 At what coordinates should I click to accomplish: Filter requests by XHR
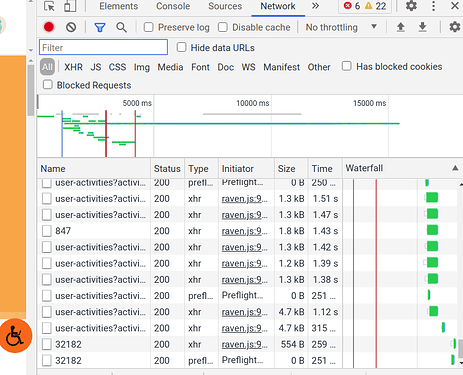point(73,67)
